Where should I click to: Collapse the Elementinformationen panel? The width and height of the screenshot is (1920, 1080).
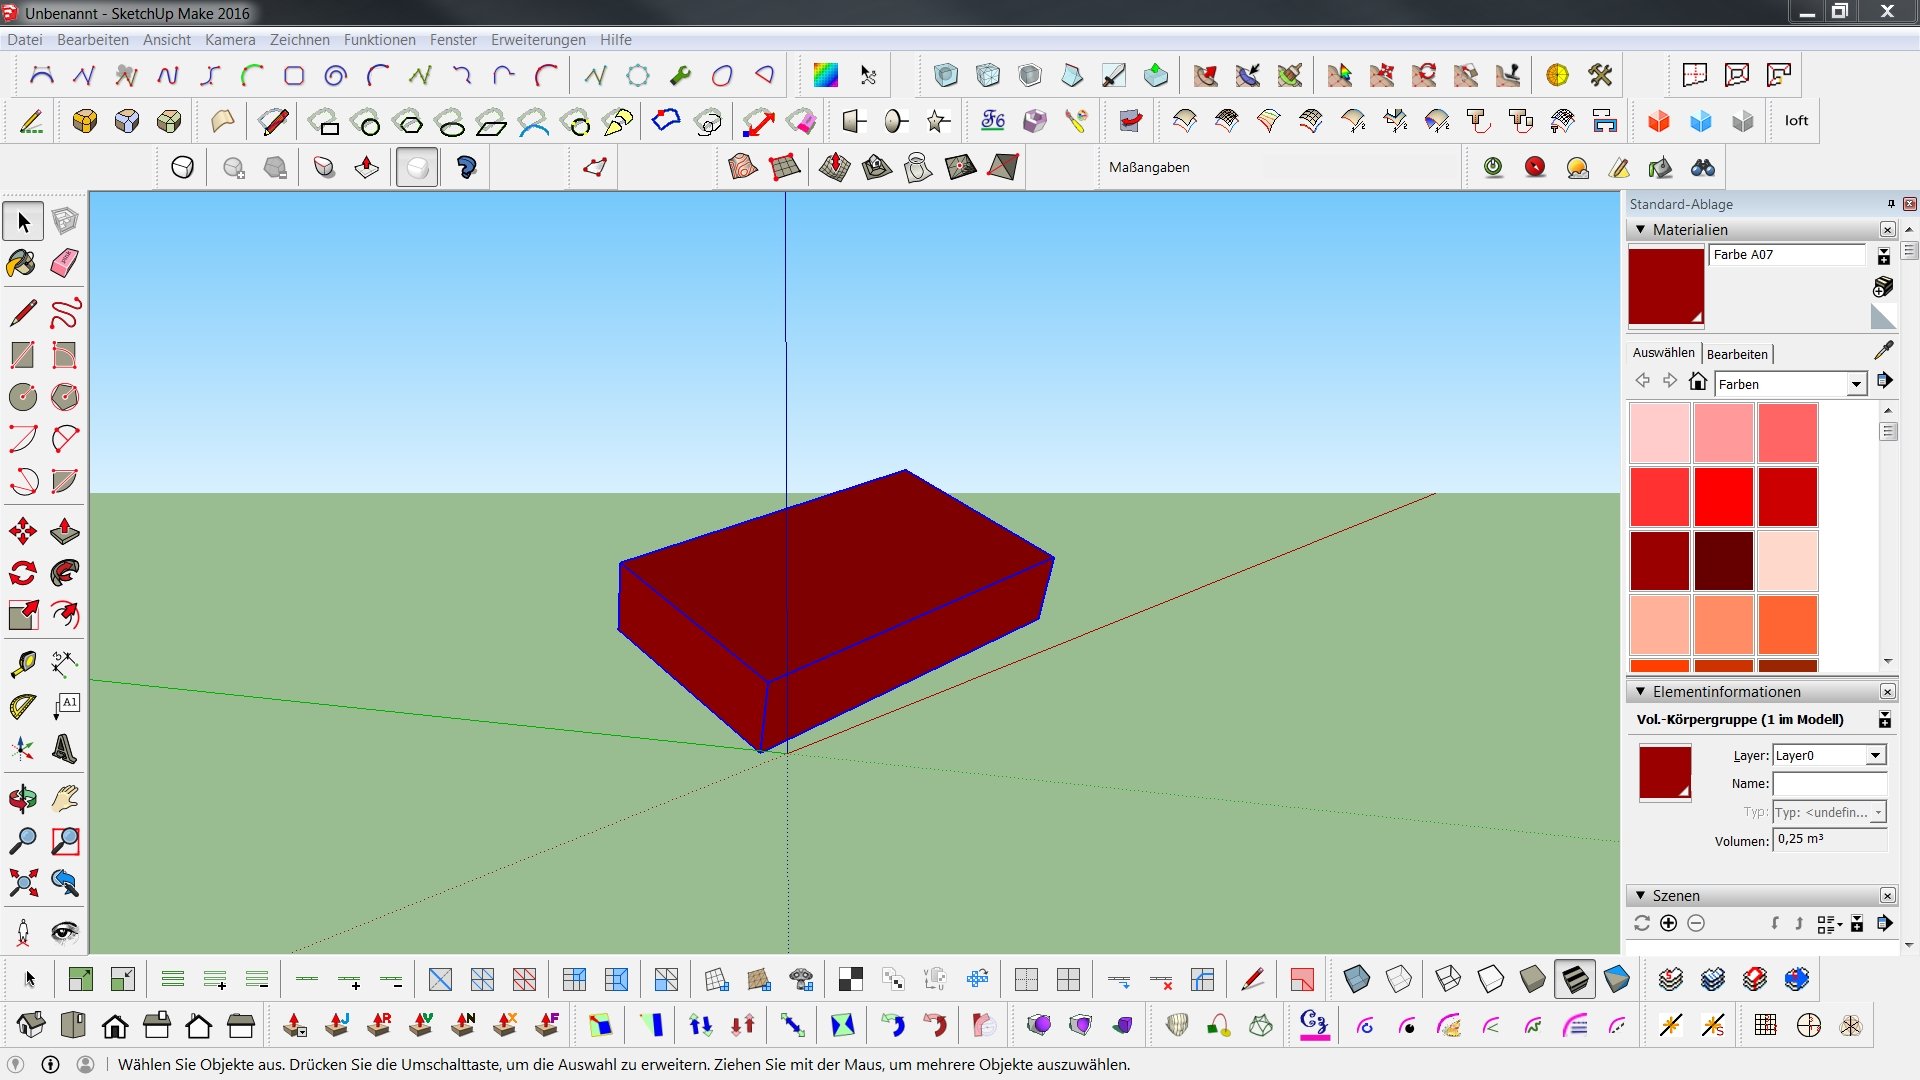(1640, 691)
